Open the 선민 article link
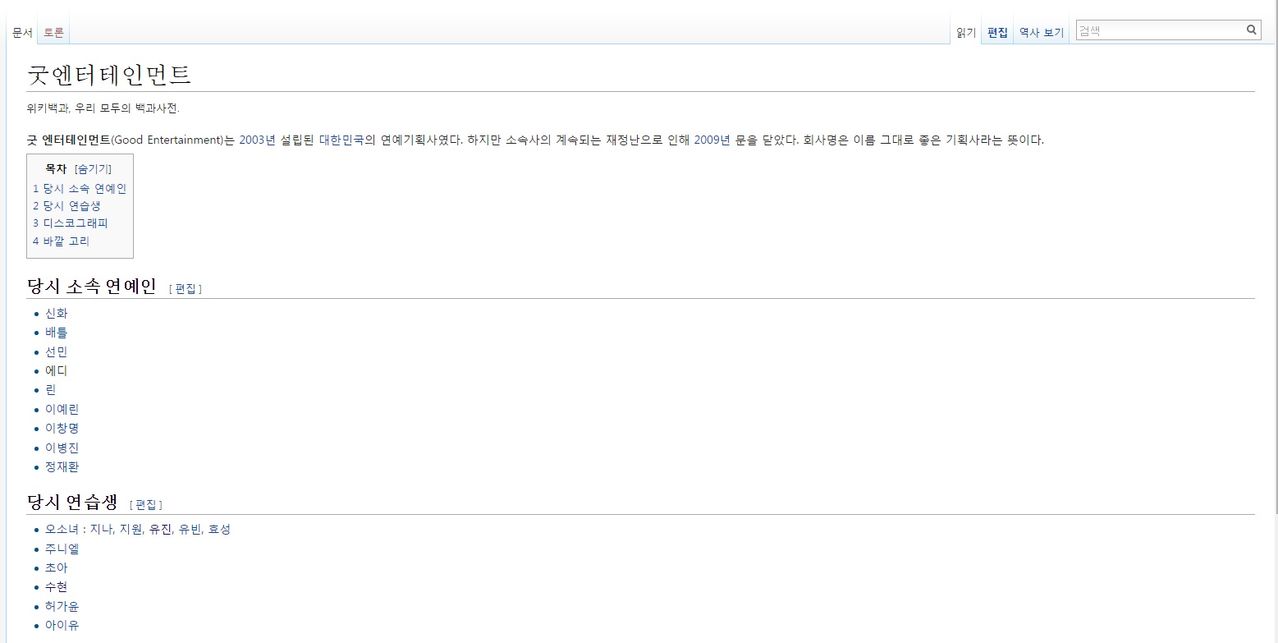Screen dimensions: 1278x643 56,352
